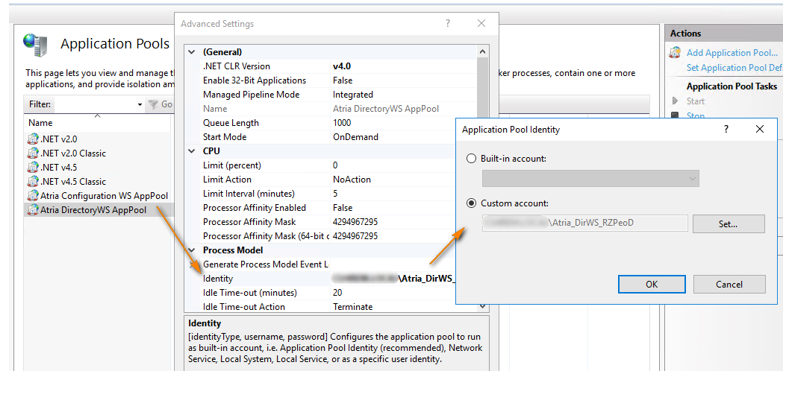Close the Advanced Settings dialog
This screenshot has width=797, height=400.
(x=481, y=23)
